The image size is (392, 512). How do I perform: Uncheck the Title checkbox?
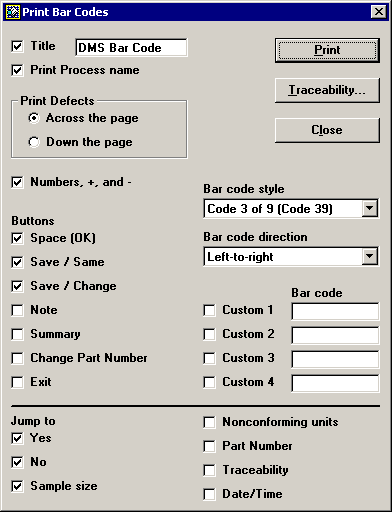click(17, 46)
